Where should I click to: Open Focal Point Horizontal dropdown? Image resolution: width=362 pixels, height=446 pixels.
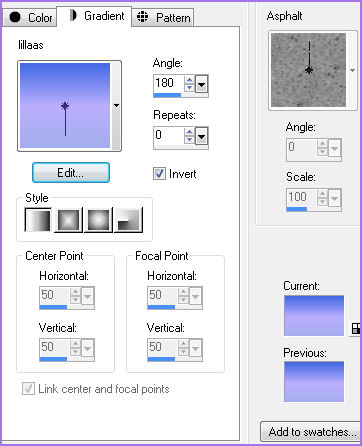click(196, 296)
